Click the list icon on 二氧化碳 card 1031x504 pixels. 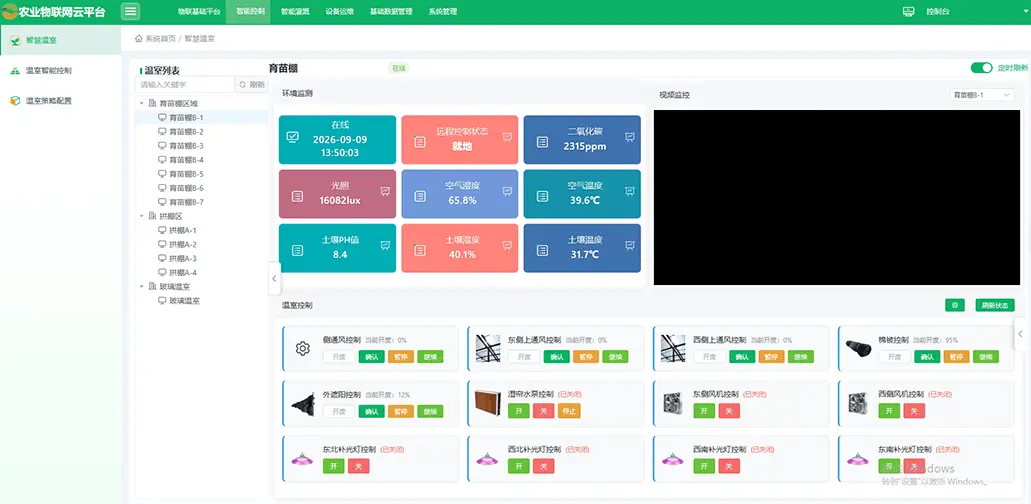[542, 142]
